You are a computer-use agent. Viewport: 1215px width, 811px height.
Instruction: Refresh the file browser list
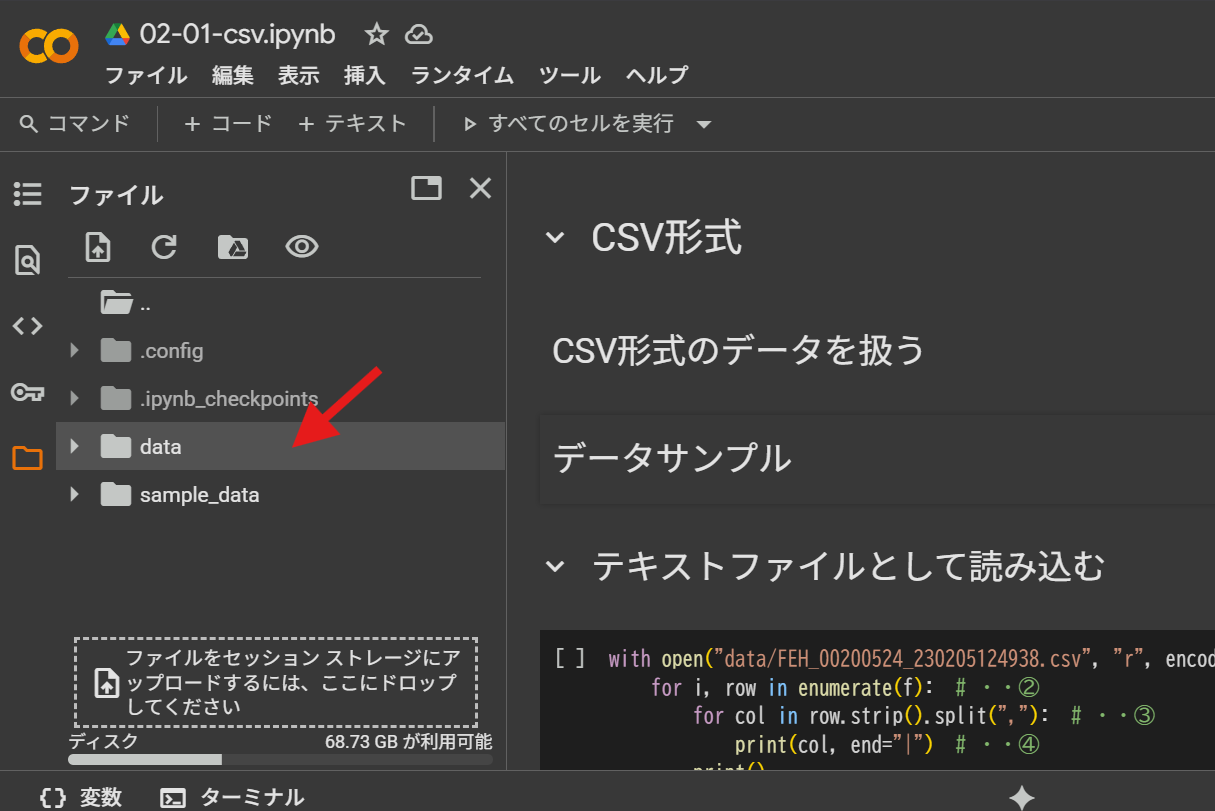coord(164,247)
